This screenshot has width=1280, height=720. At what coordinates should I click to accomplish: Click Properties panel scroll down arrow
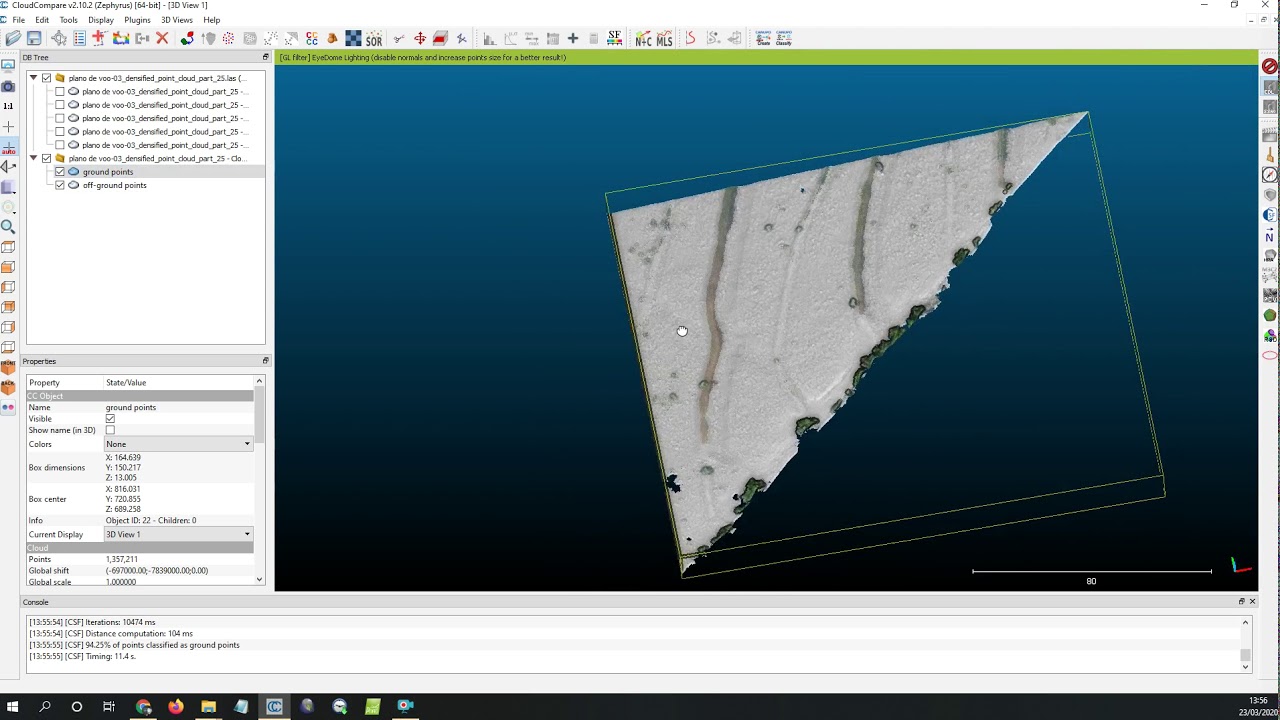259,579
